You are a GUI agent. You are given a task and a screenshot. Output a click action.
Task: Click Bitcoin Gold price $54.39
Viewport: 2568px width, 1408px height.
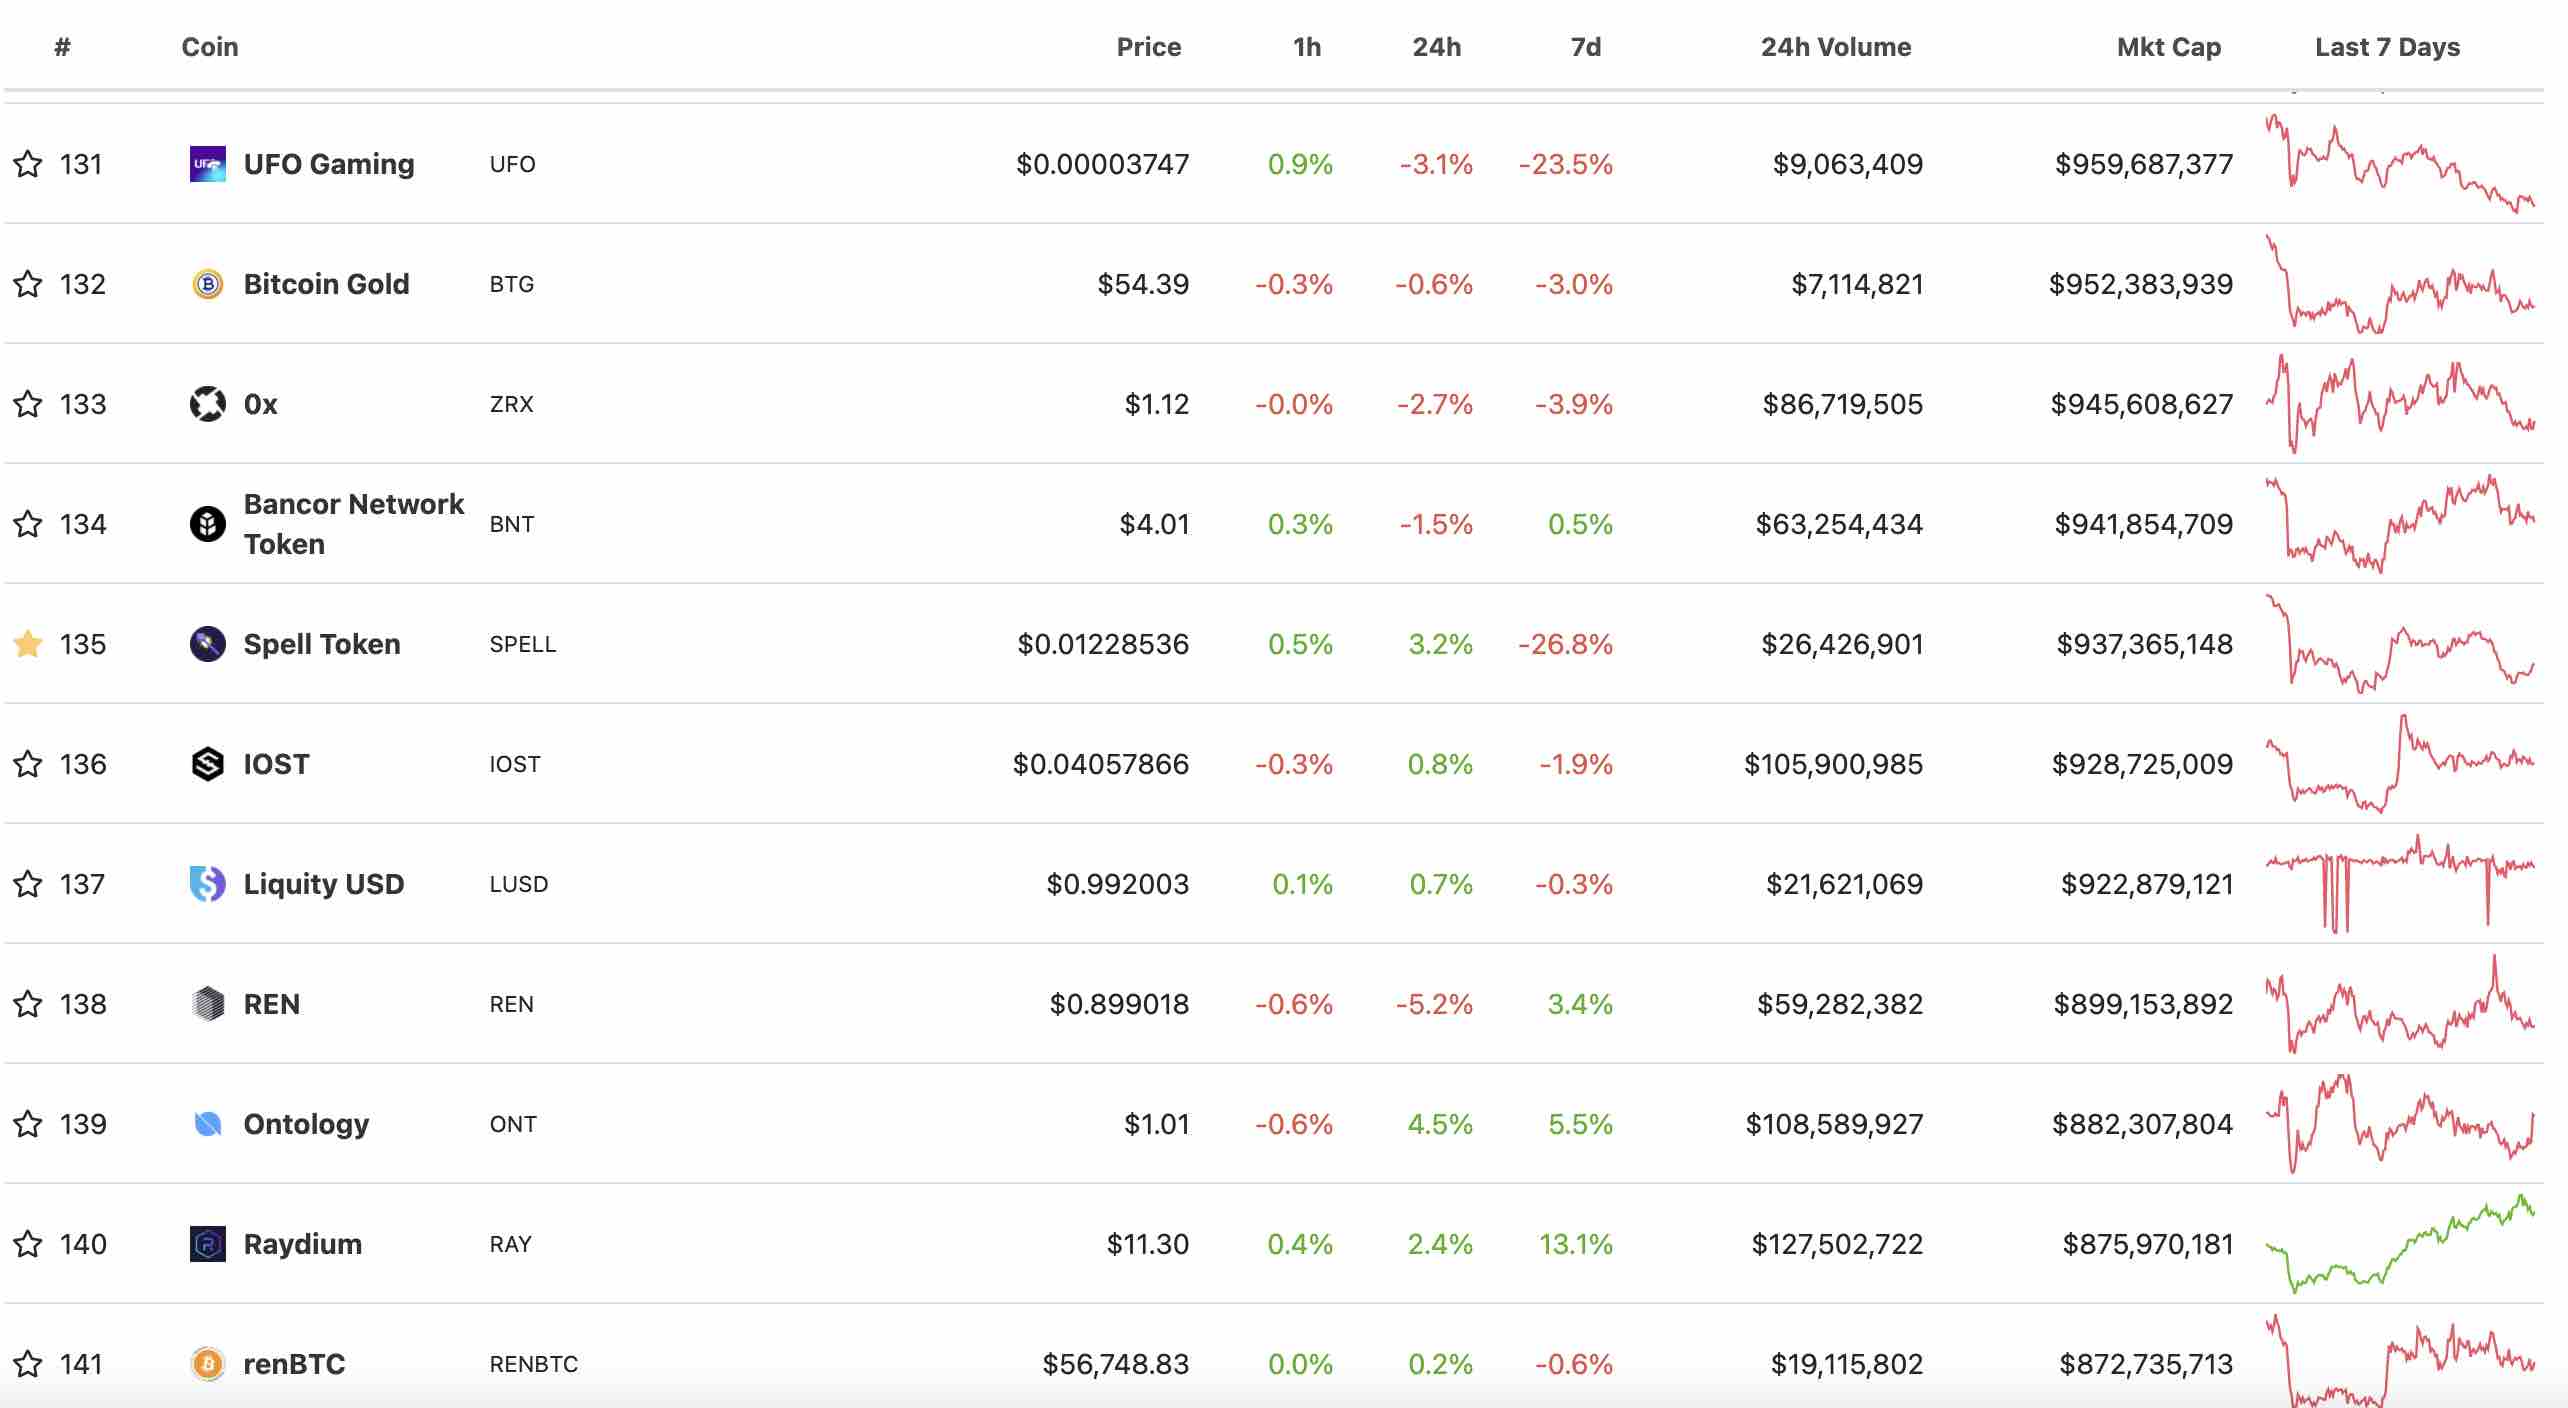pyautogui.click(x=1143, y=284)
